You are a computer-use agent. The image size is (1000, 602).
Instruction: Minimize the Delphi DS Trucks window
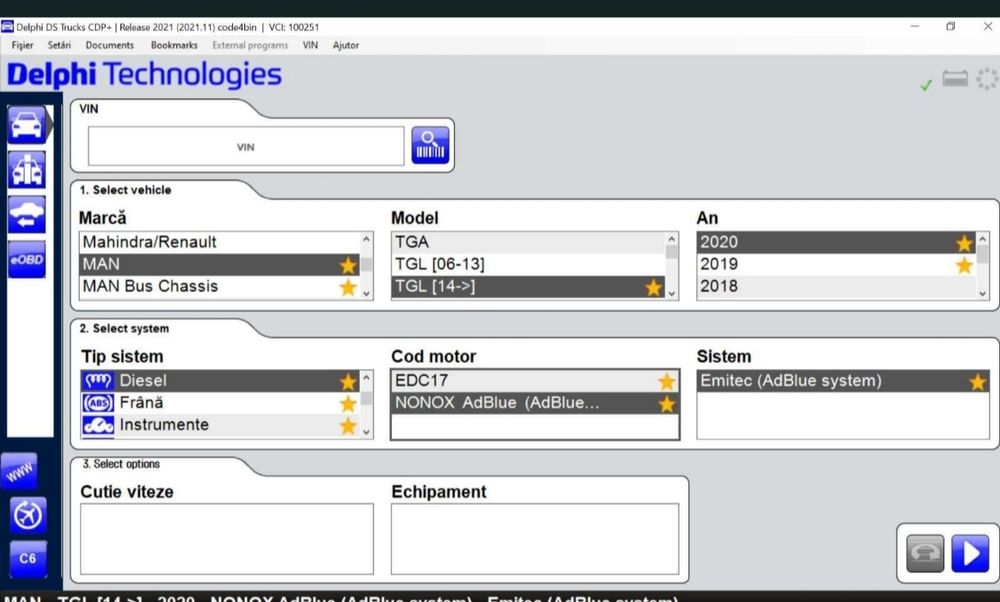coord(915,26)
